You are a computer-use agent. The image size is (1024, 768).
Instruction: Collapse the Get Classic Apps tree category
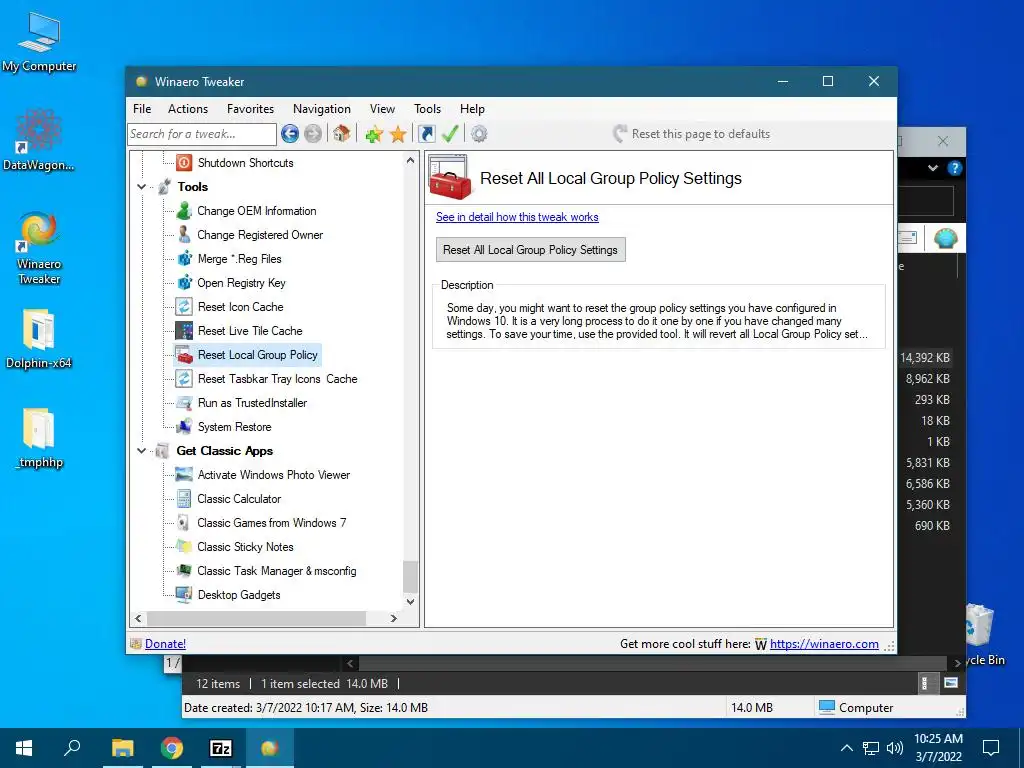pos(141,451)
